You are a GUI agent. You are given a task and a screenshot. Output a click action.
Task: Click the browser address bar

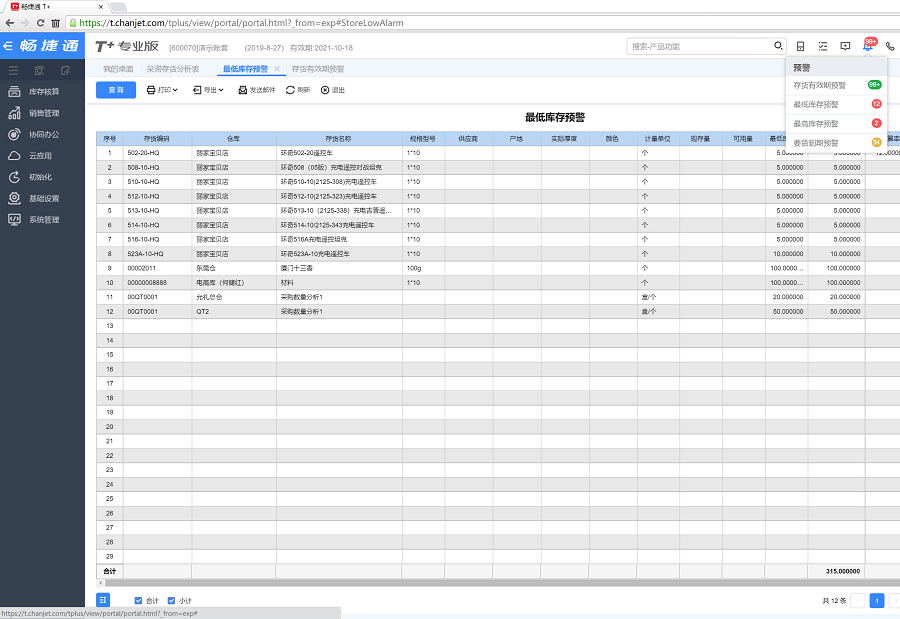[x=482, y=23]
